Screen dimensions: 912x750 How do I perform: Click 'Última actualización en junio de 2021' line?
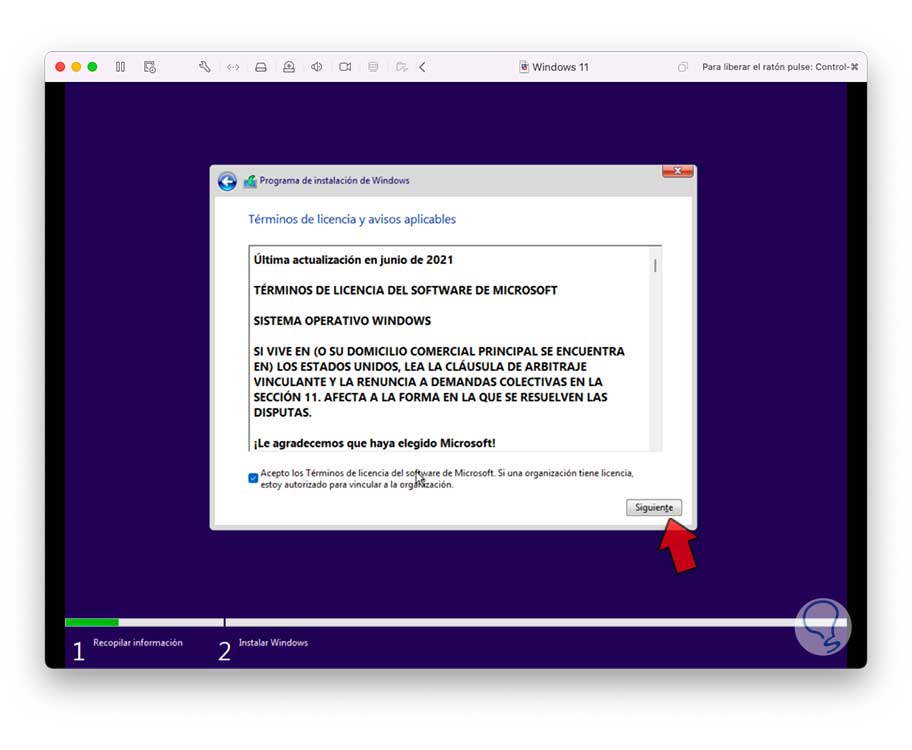coord(353,260)
